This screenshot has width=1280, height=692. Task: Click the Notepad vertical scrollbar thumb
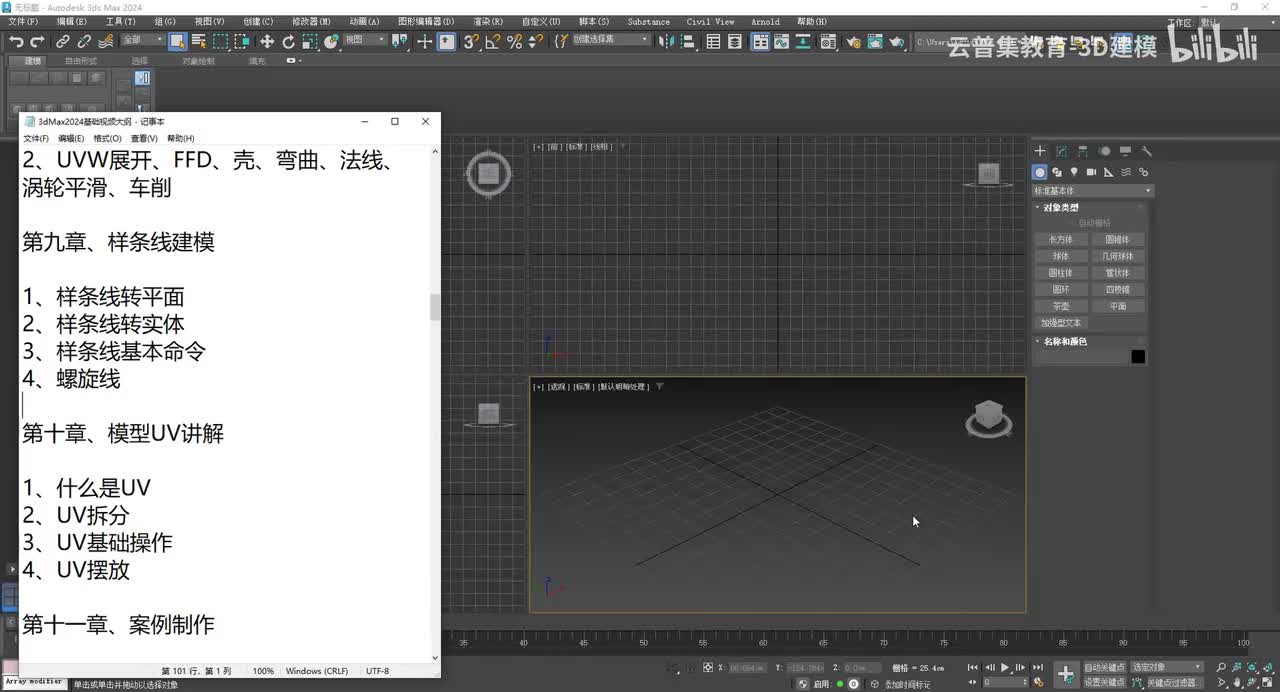(435, 307)
